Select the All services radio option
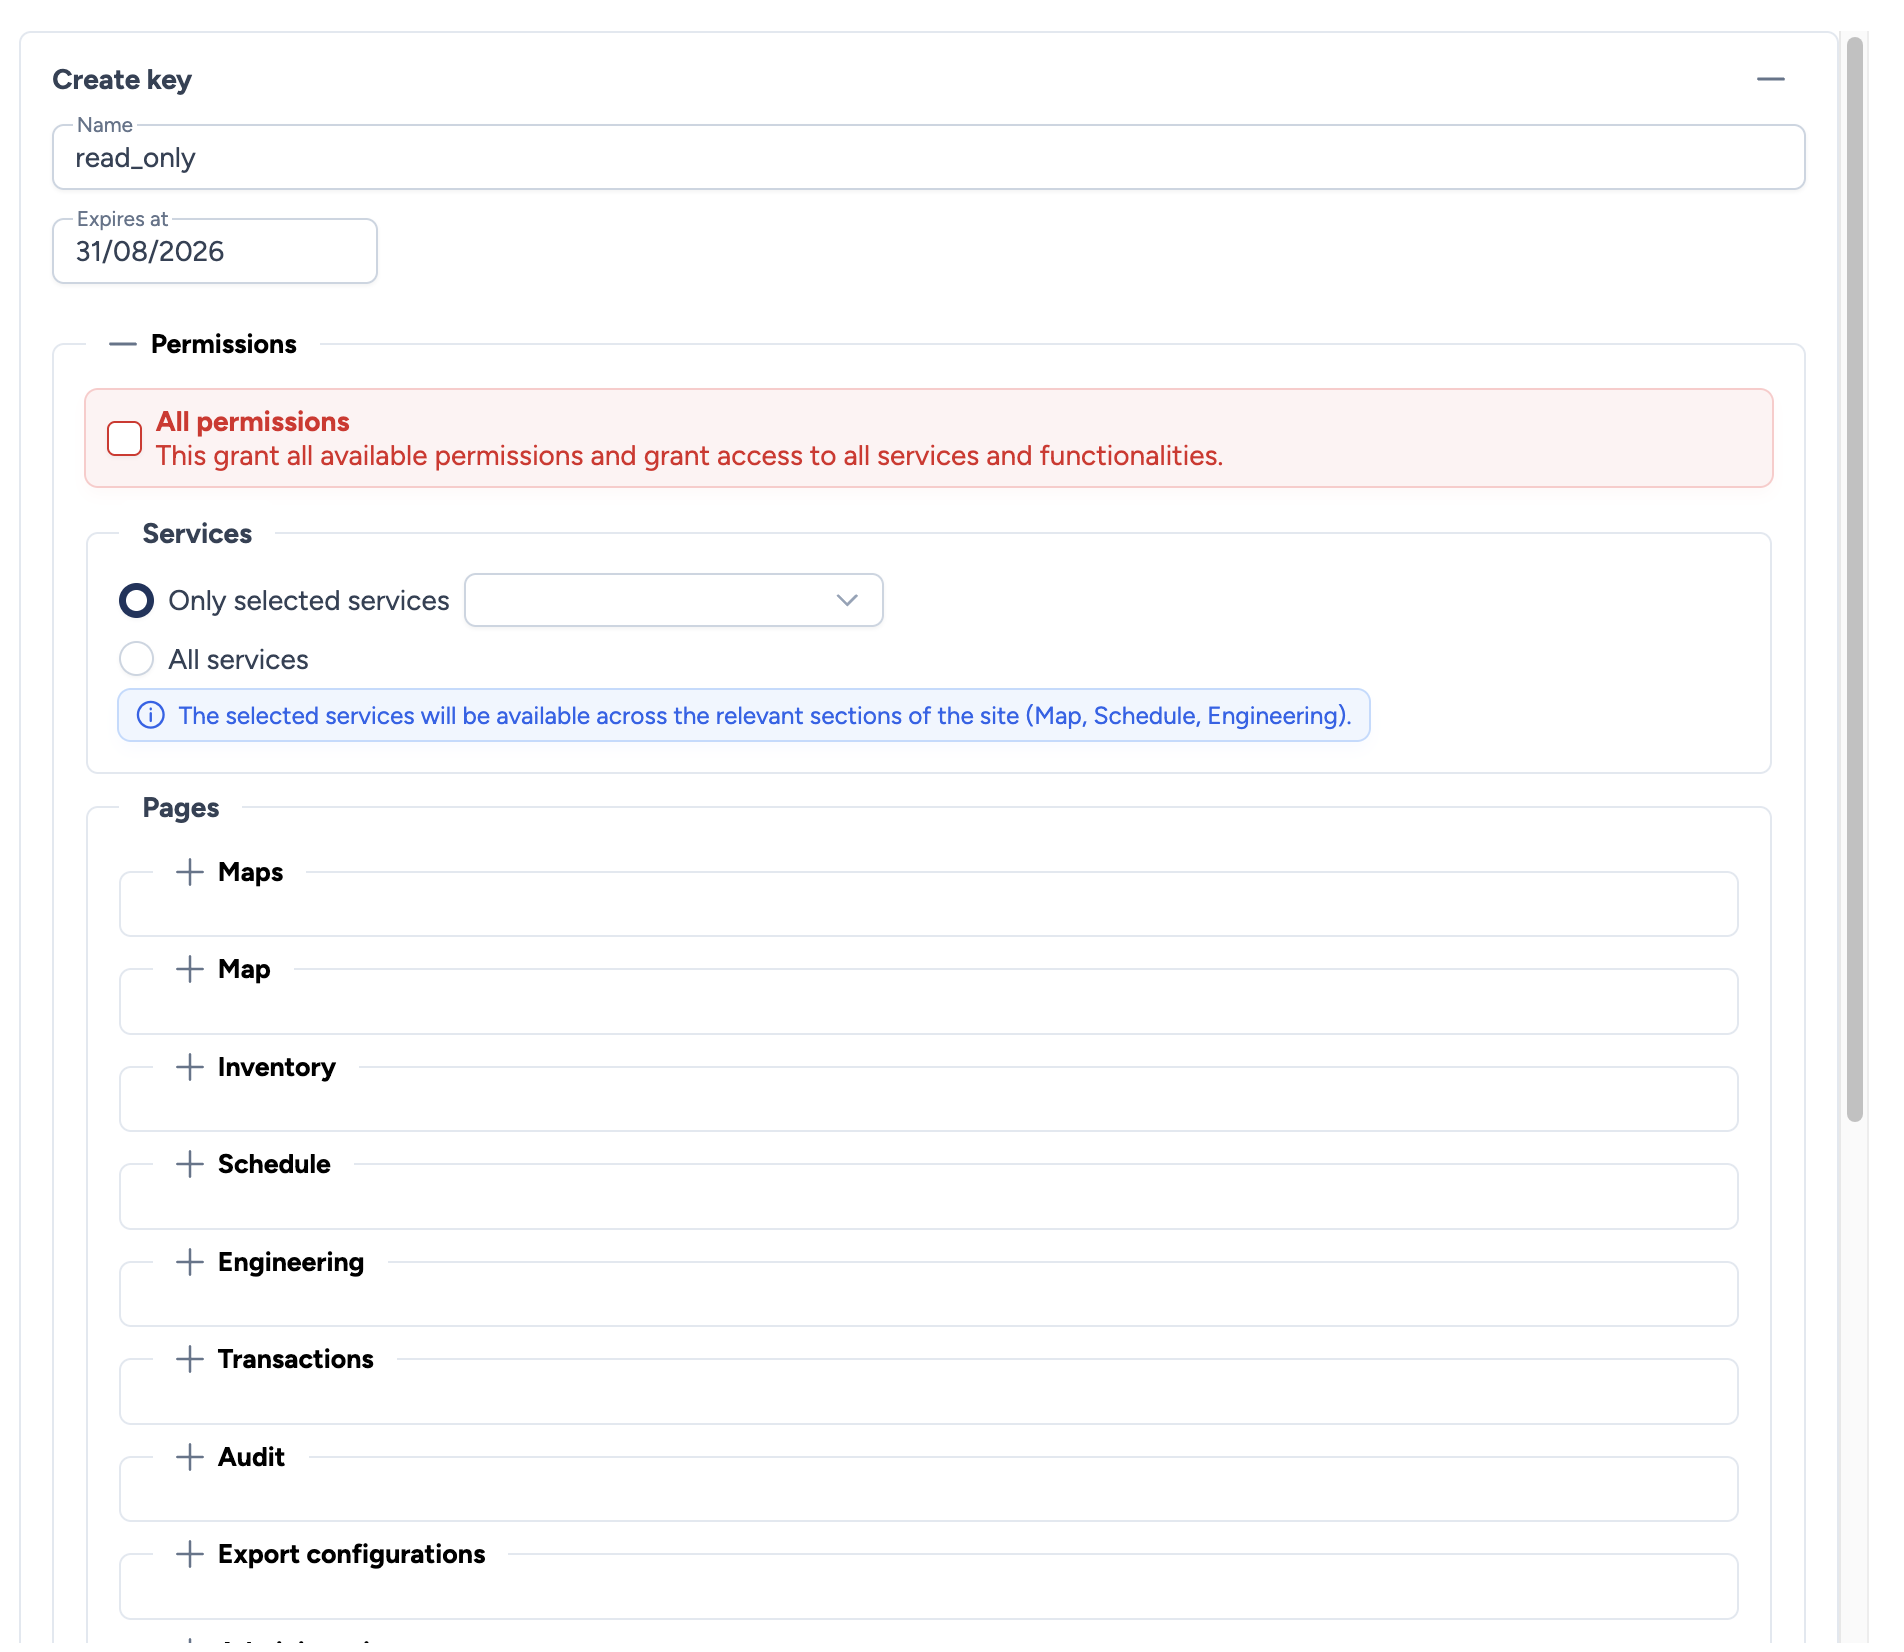 (137, 659)
